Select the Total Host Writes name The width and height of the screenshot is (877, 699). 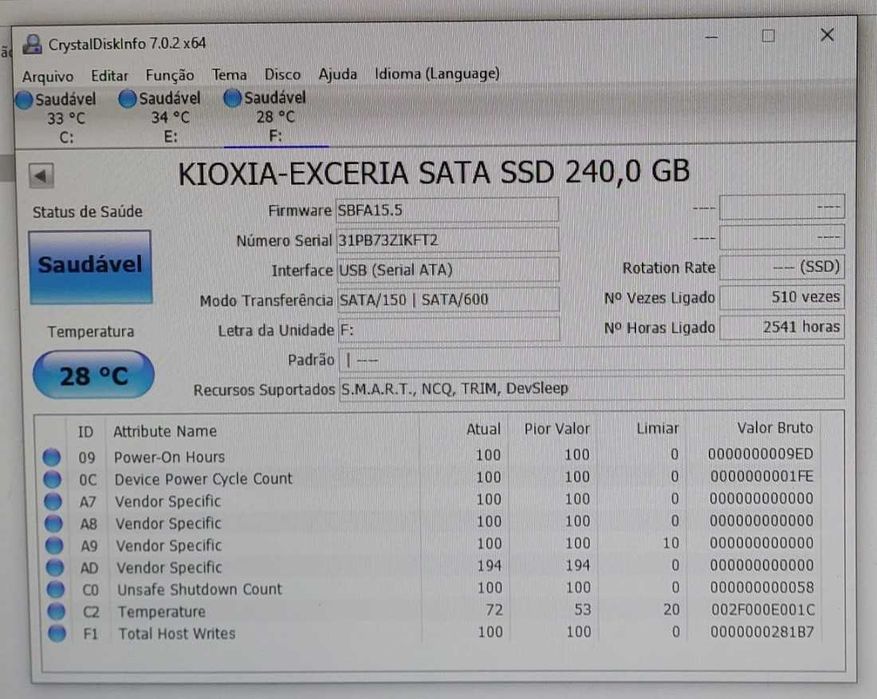point(177,634)
